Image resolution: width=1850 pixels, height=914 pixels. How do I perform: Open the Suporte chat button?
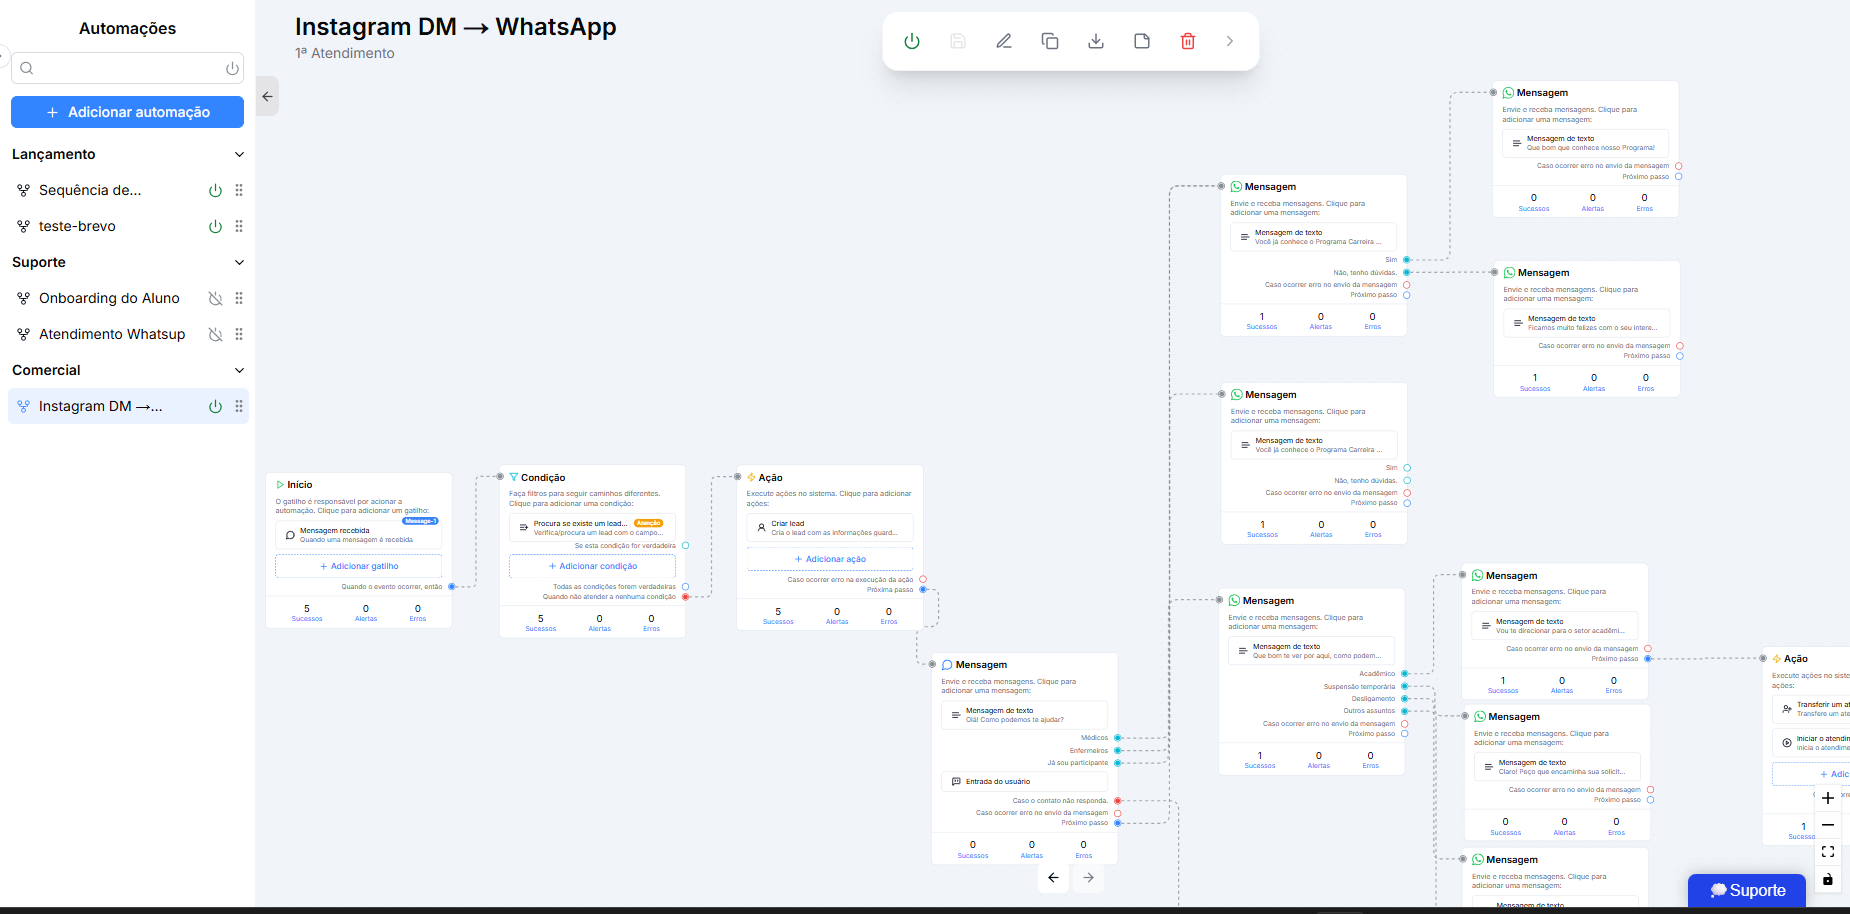click(1747, 890)
